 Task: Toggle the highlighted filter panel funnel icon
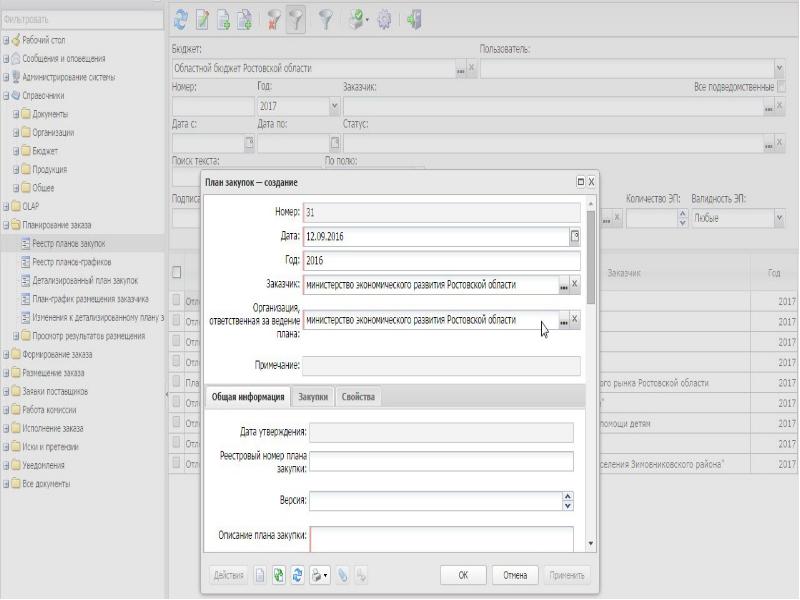point(296,20)
